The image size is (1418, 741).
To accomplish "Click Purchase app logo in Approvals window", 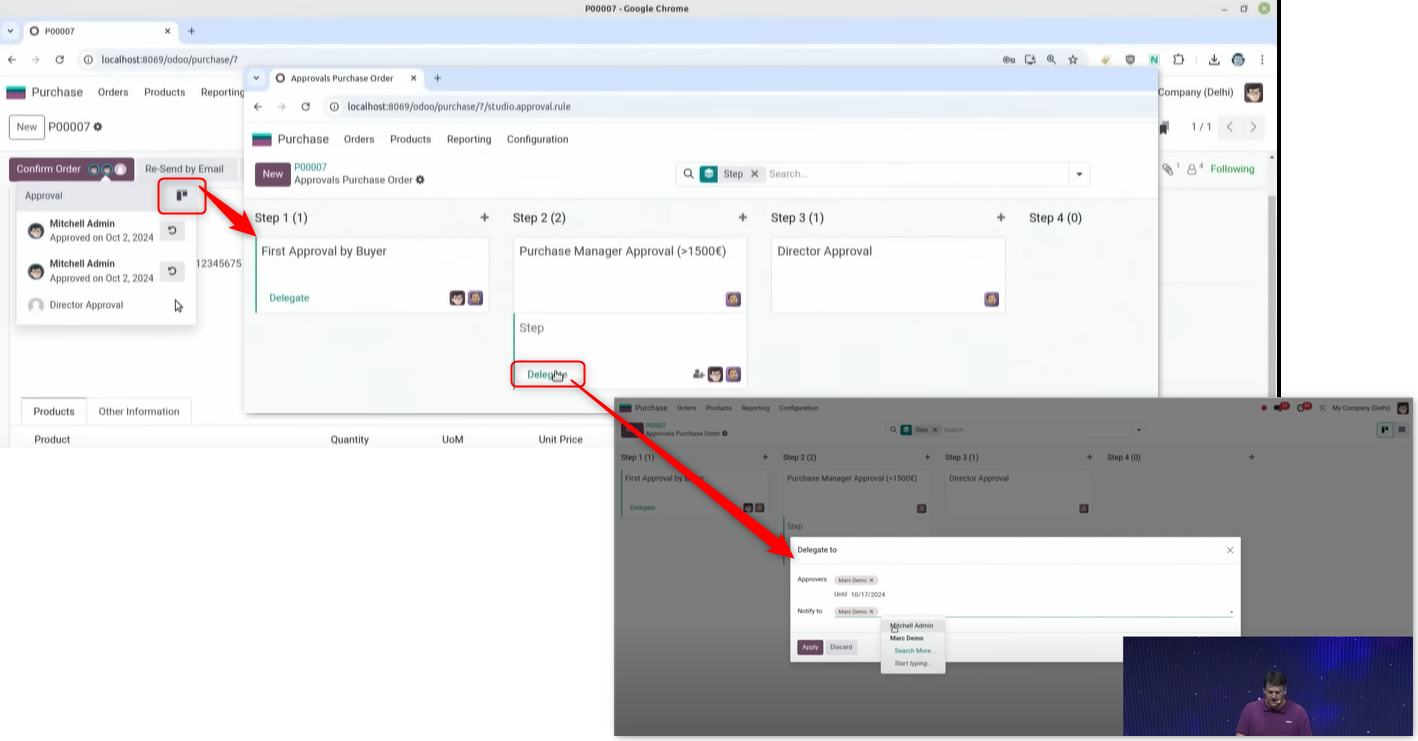I will coord(262,140).
